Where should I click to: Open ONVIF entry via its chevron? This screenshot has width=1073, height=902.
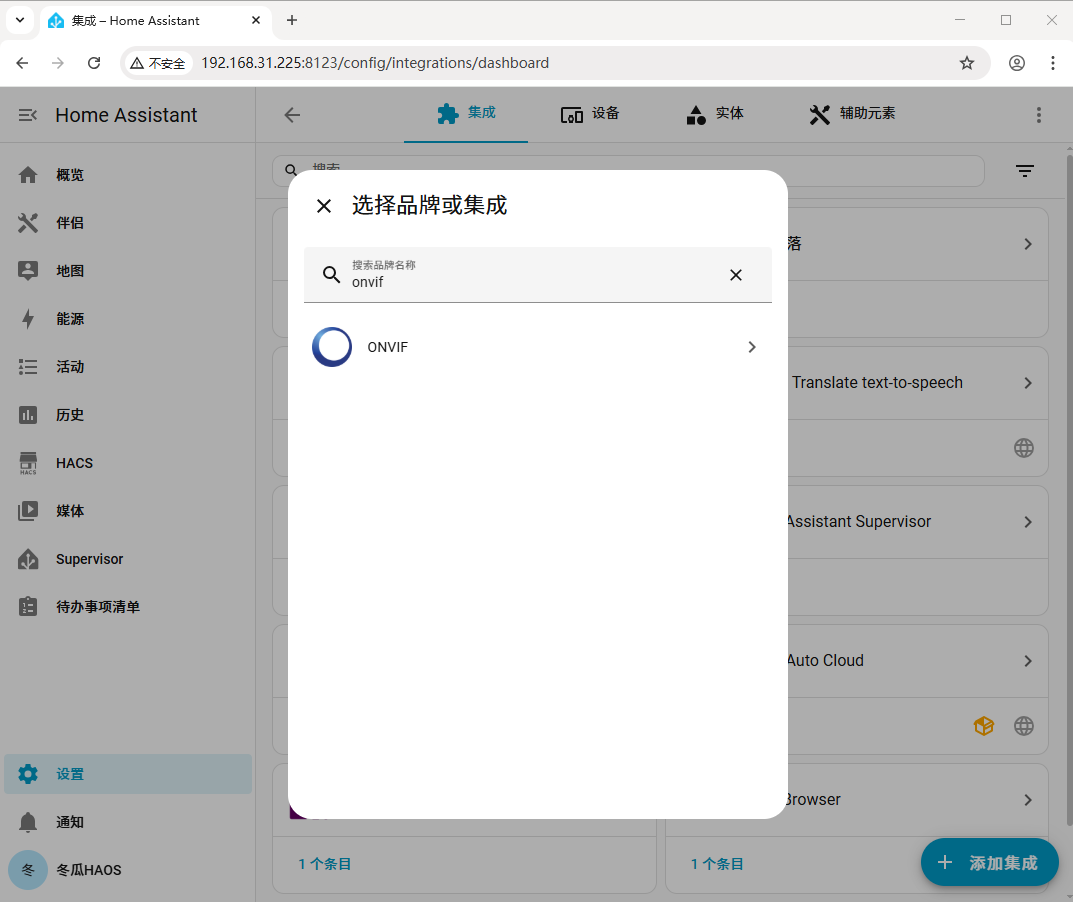point(751,347)
